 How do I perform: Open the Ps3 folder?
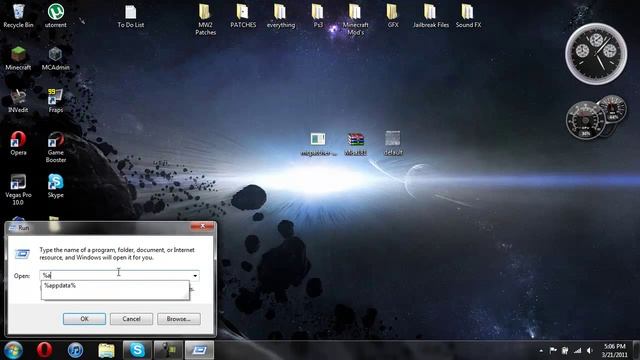coord(318,16)
